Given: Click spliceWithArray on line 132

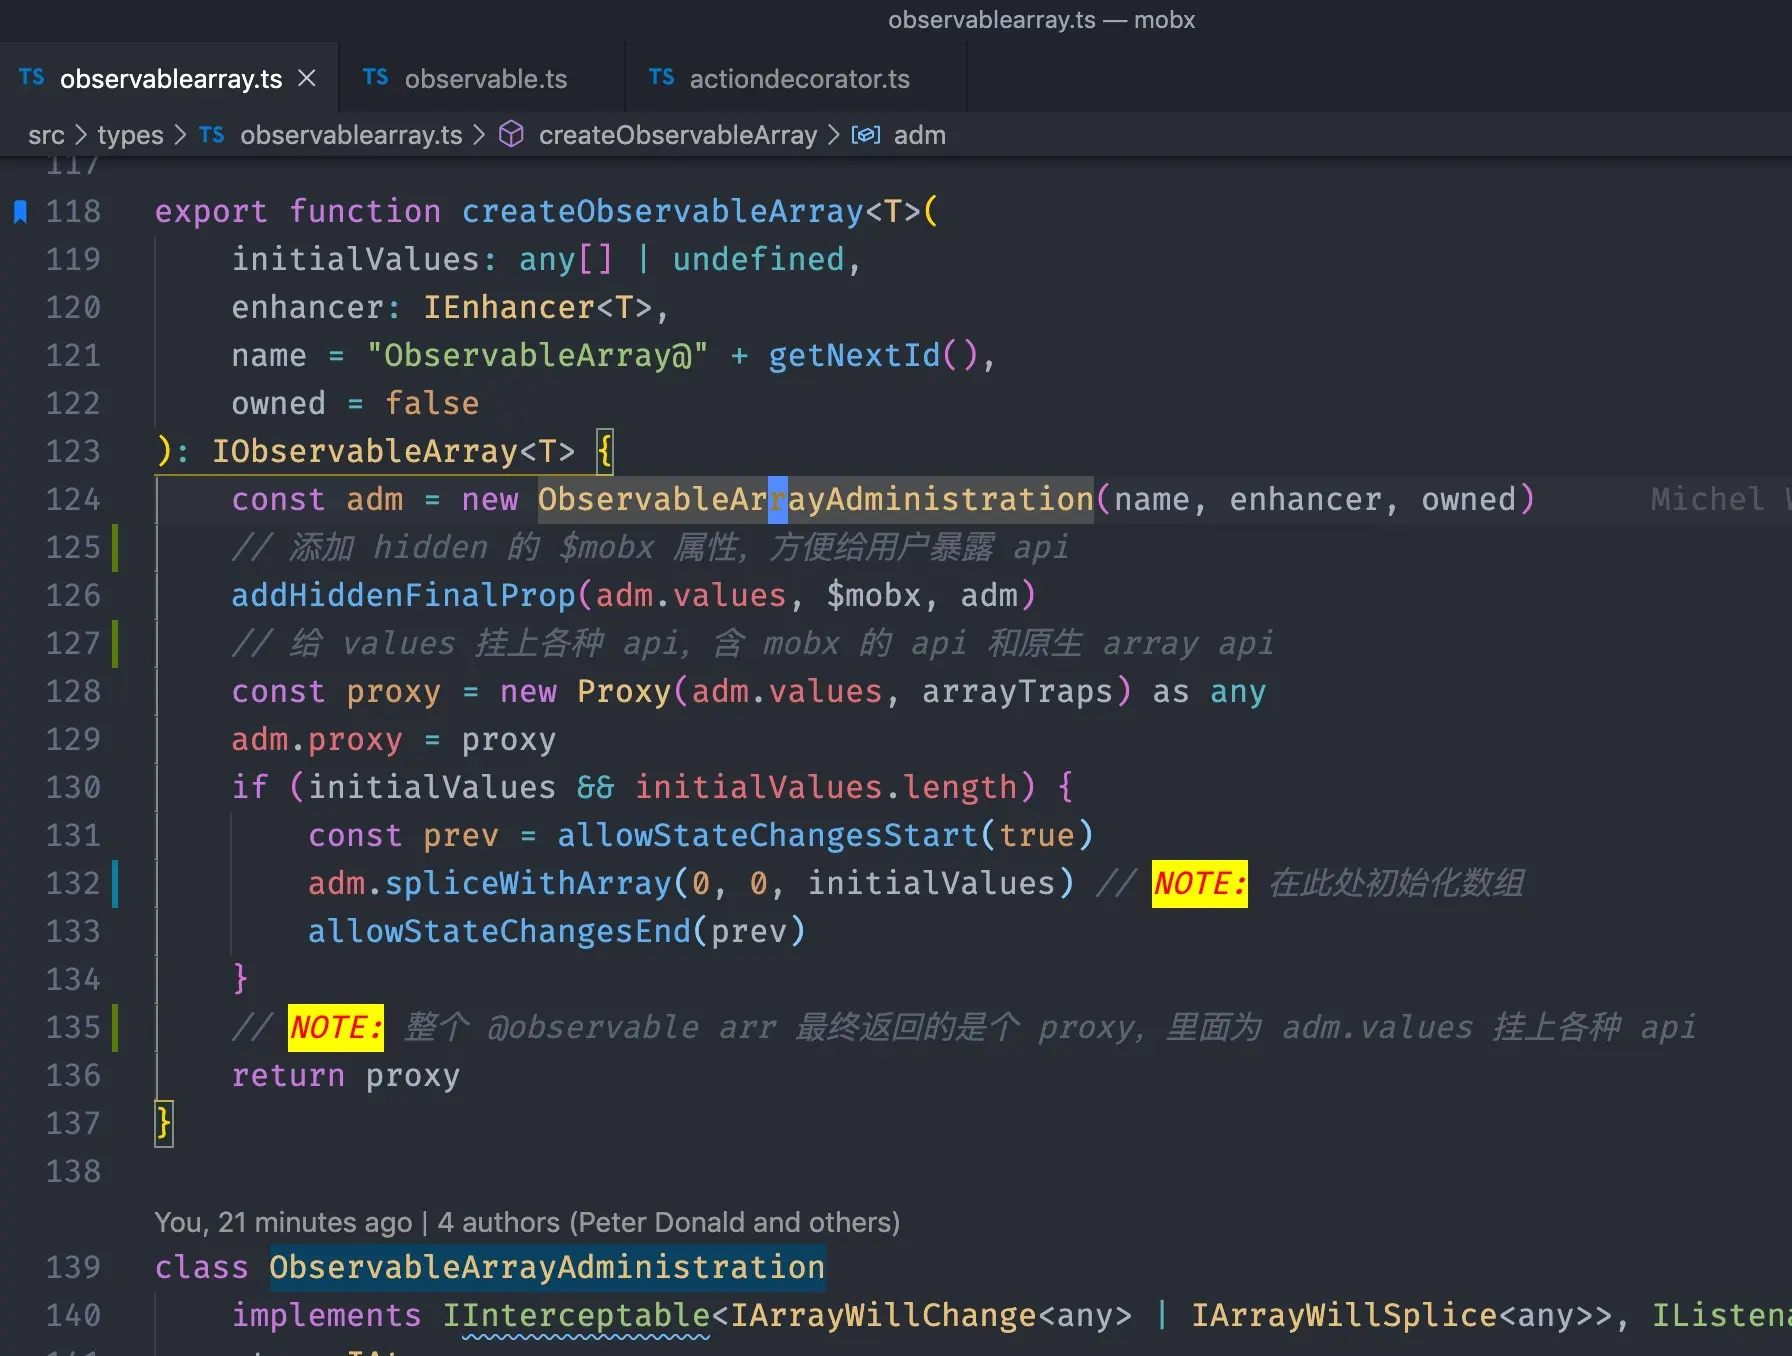Looking at the screenshot, I should 528,883.
